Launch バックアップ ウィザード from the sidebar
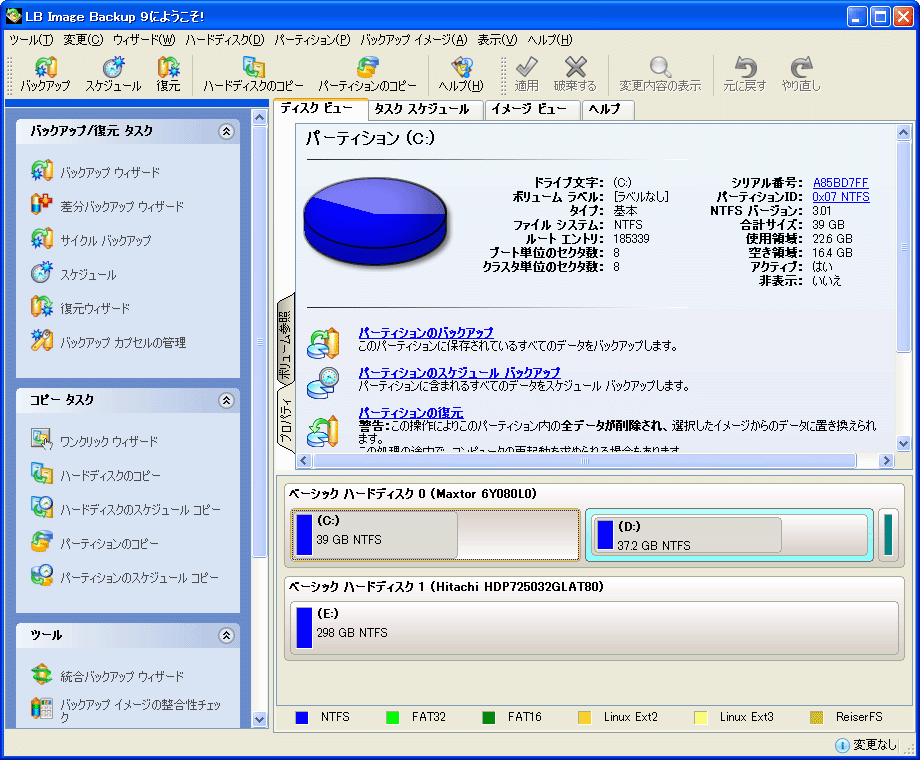920x760 pixels. (x=96, y=172)
